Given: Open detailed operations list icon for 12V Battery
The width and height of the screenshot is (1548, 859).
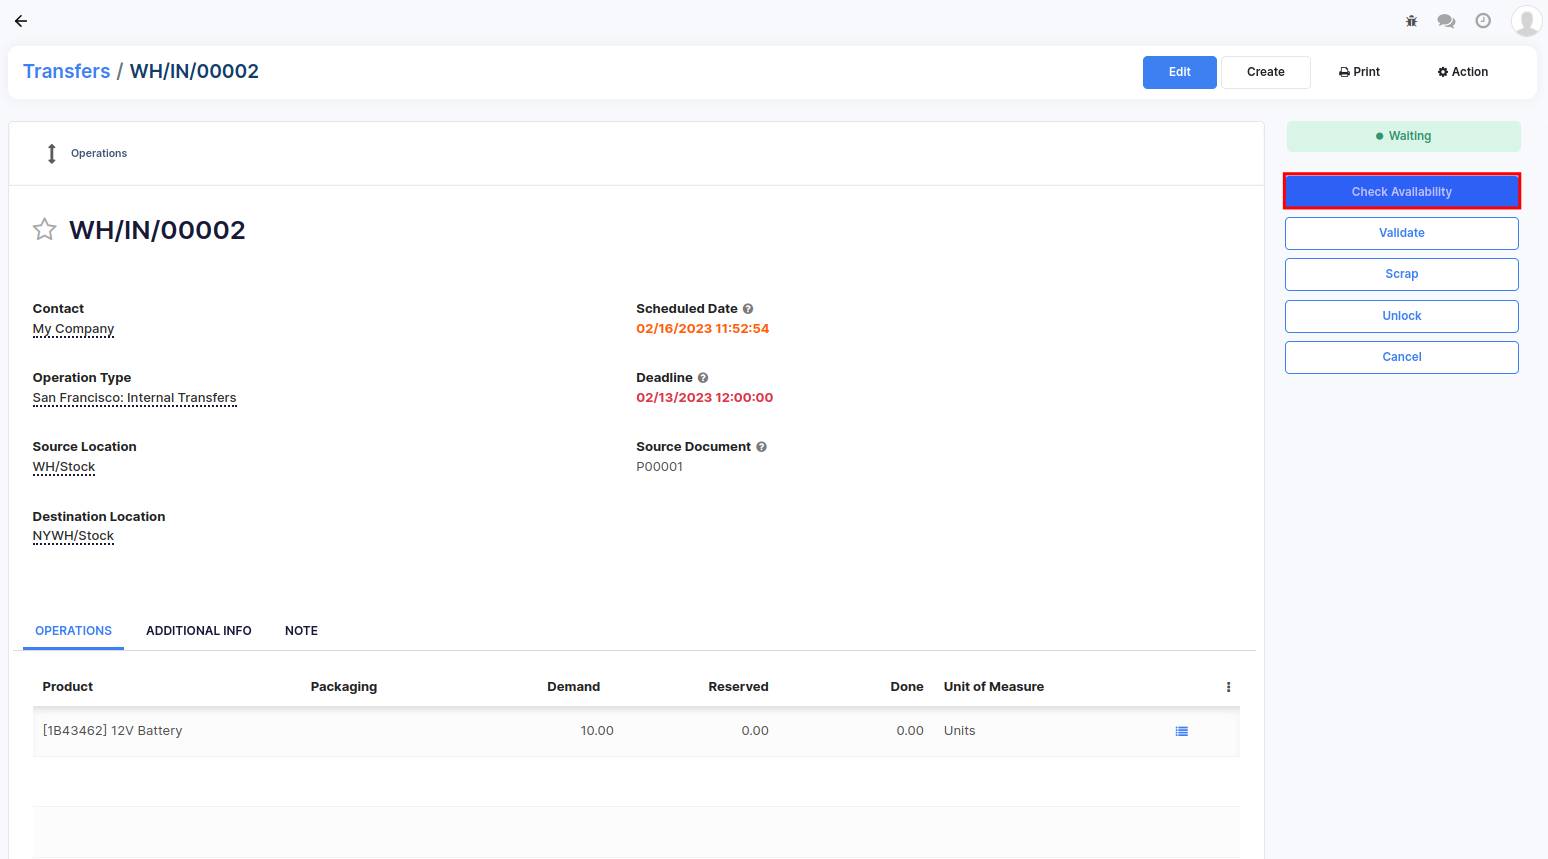Looking at the screenshot, I should click(1181, 731).
